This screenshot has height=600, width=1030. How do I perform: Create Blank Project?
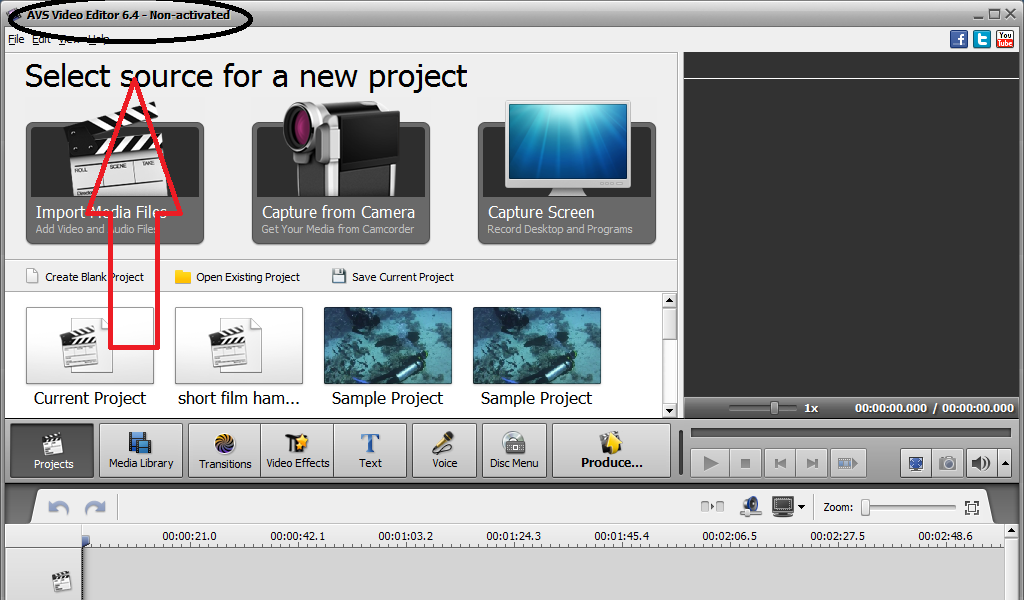click(85, 277)
